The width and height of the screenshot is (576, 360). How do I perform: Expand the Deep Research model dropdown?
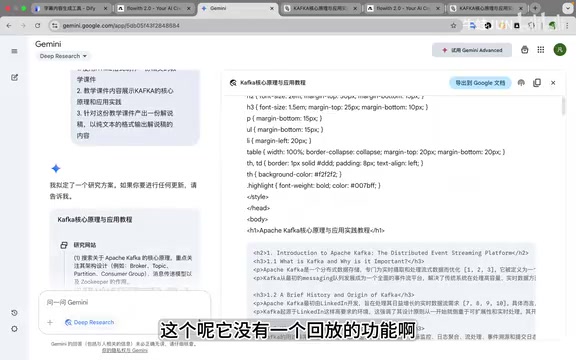63,56
